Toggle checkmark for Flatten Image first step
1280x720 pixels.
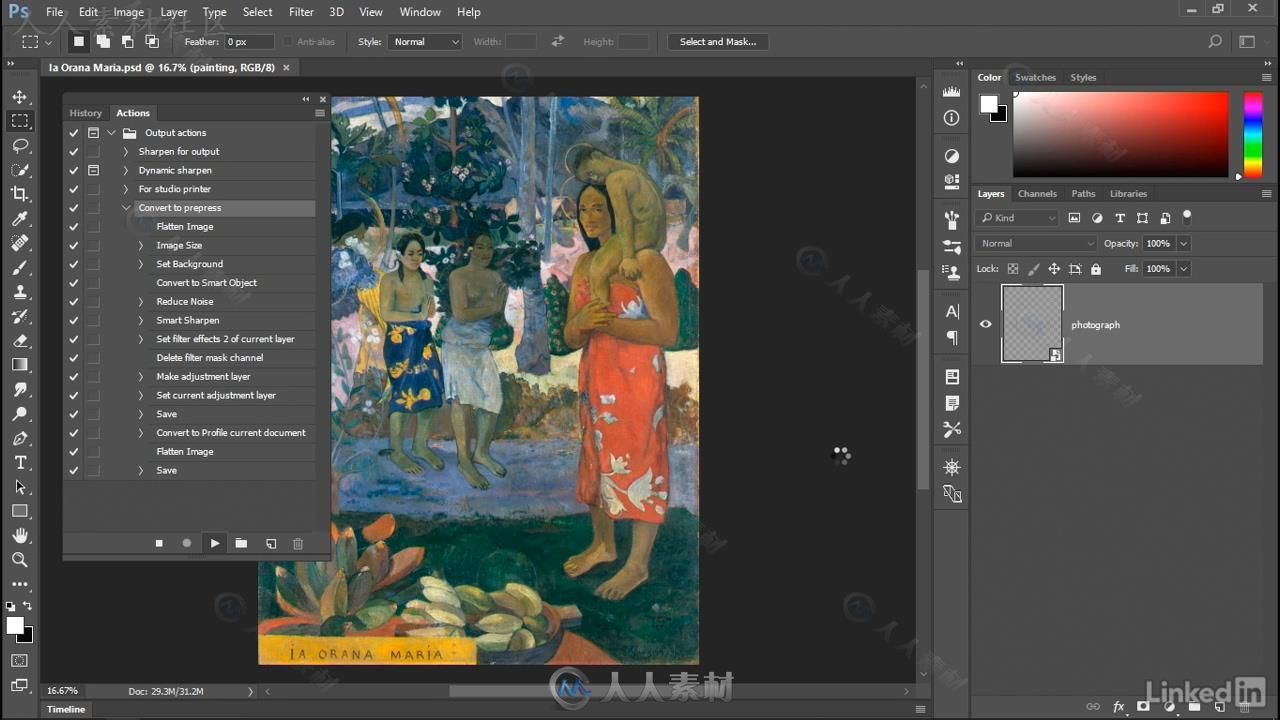tap(73, 227)
